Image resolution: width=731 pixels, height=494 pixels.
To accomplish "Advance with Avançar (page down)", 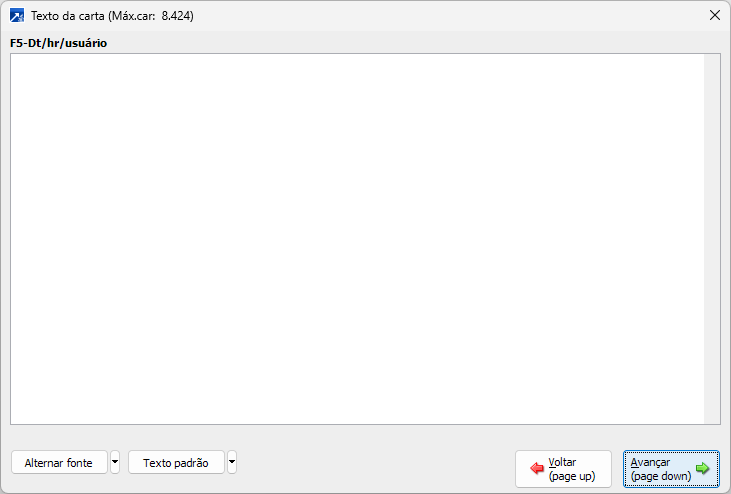I will (x=671, y=469).
